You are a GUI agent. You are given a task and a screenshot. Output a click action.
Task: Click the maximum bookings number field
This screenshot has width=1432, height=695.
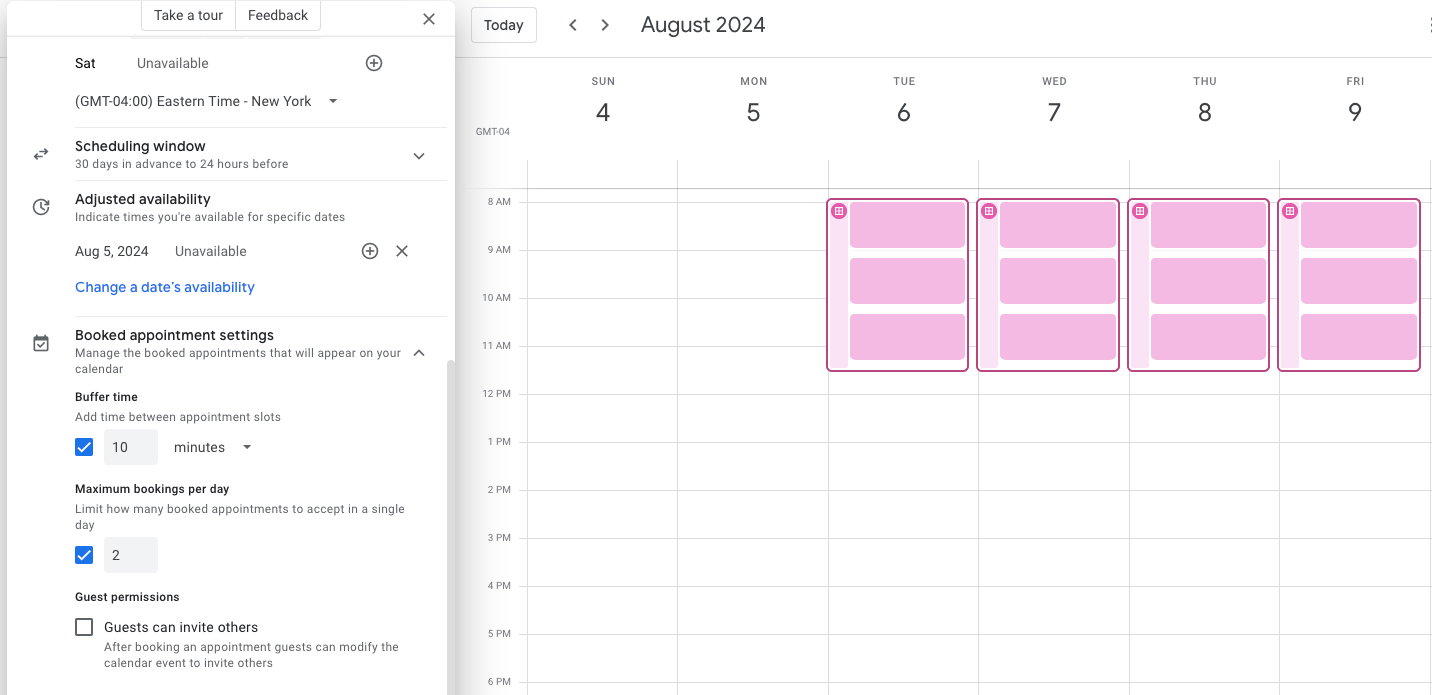click(x=131, y=555)
